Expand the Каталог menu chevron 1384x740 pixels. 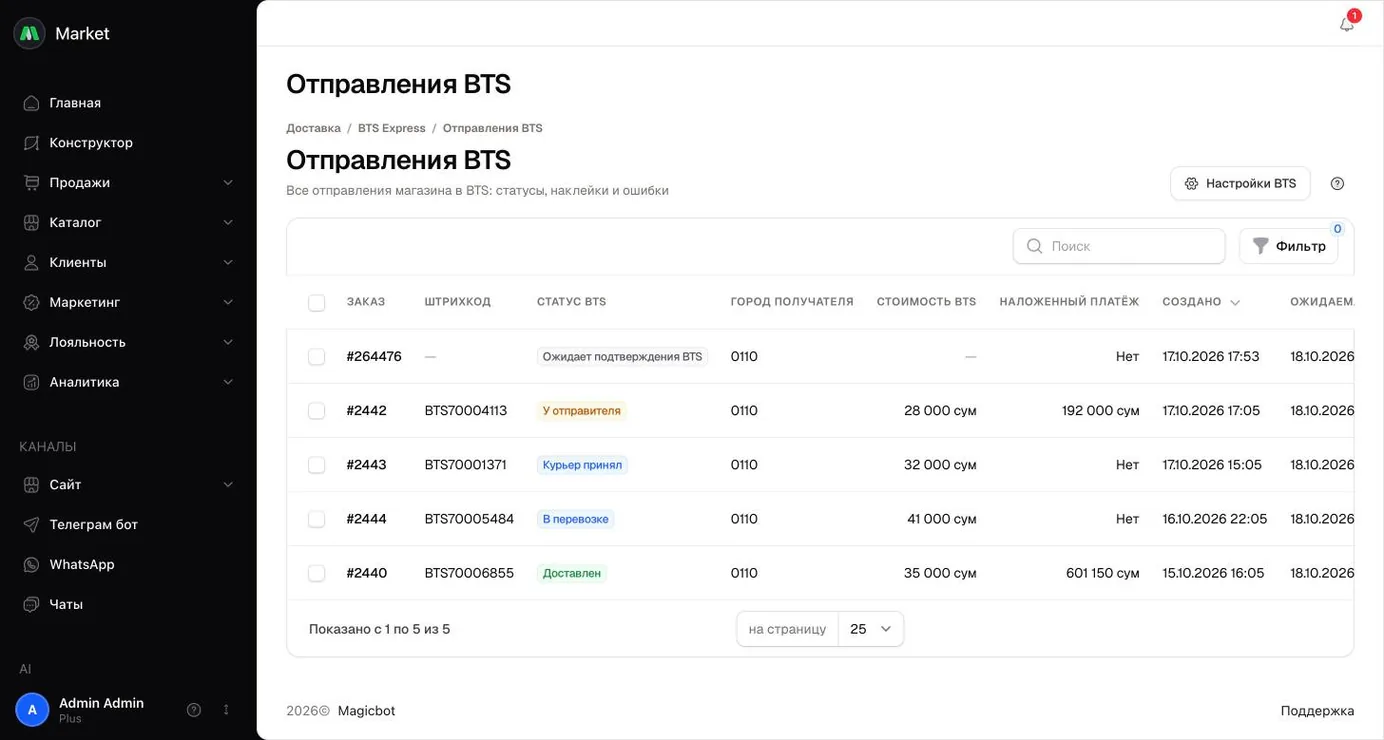228,223
